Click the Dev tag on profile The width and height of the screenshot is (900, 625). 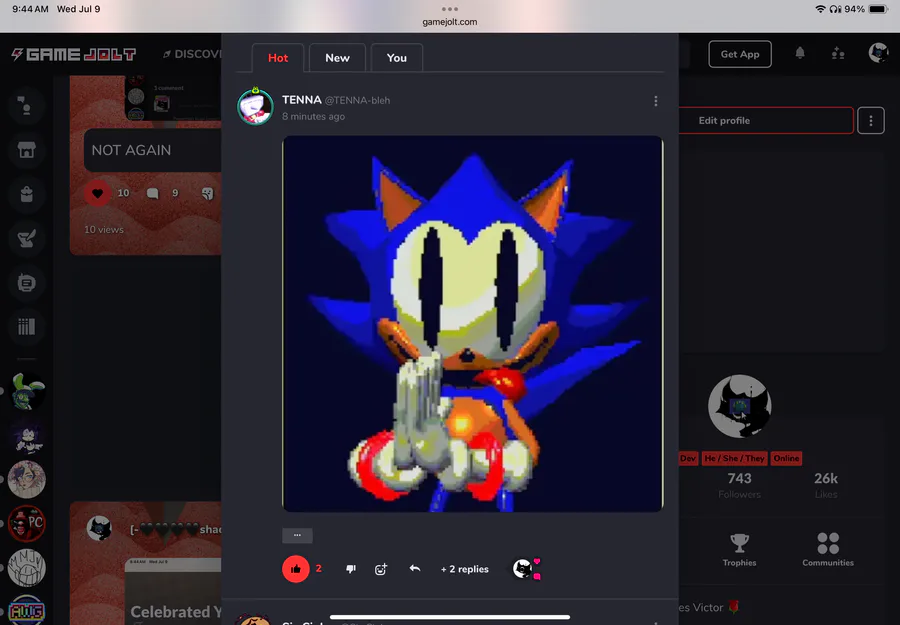[x=688, y=459]
